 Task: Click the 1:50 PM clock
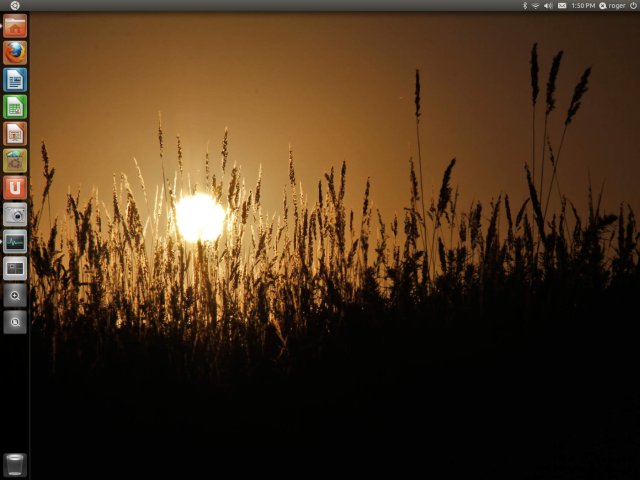583,6
